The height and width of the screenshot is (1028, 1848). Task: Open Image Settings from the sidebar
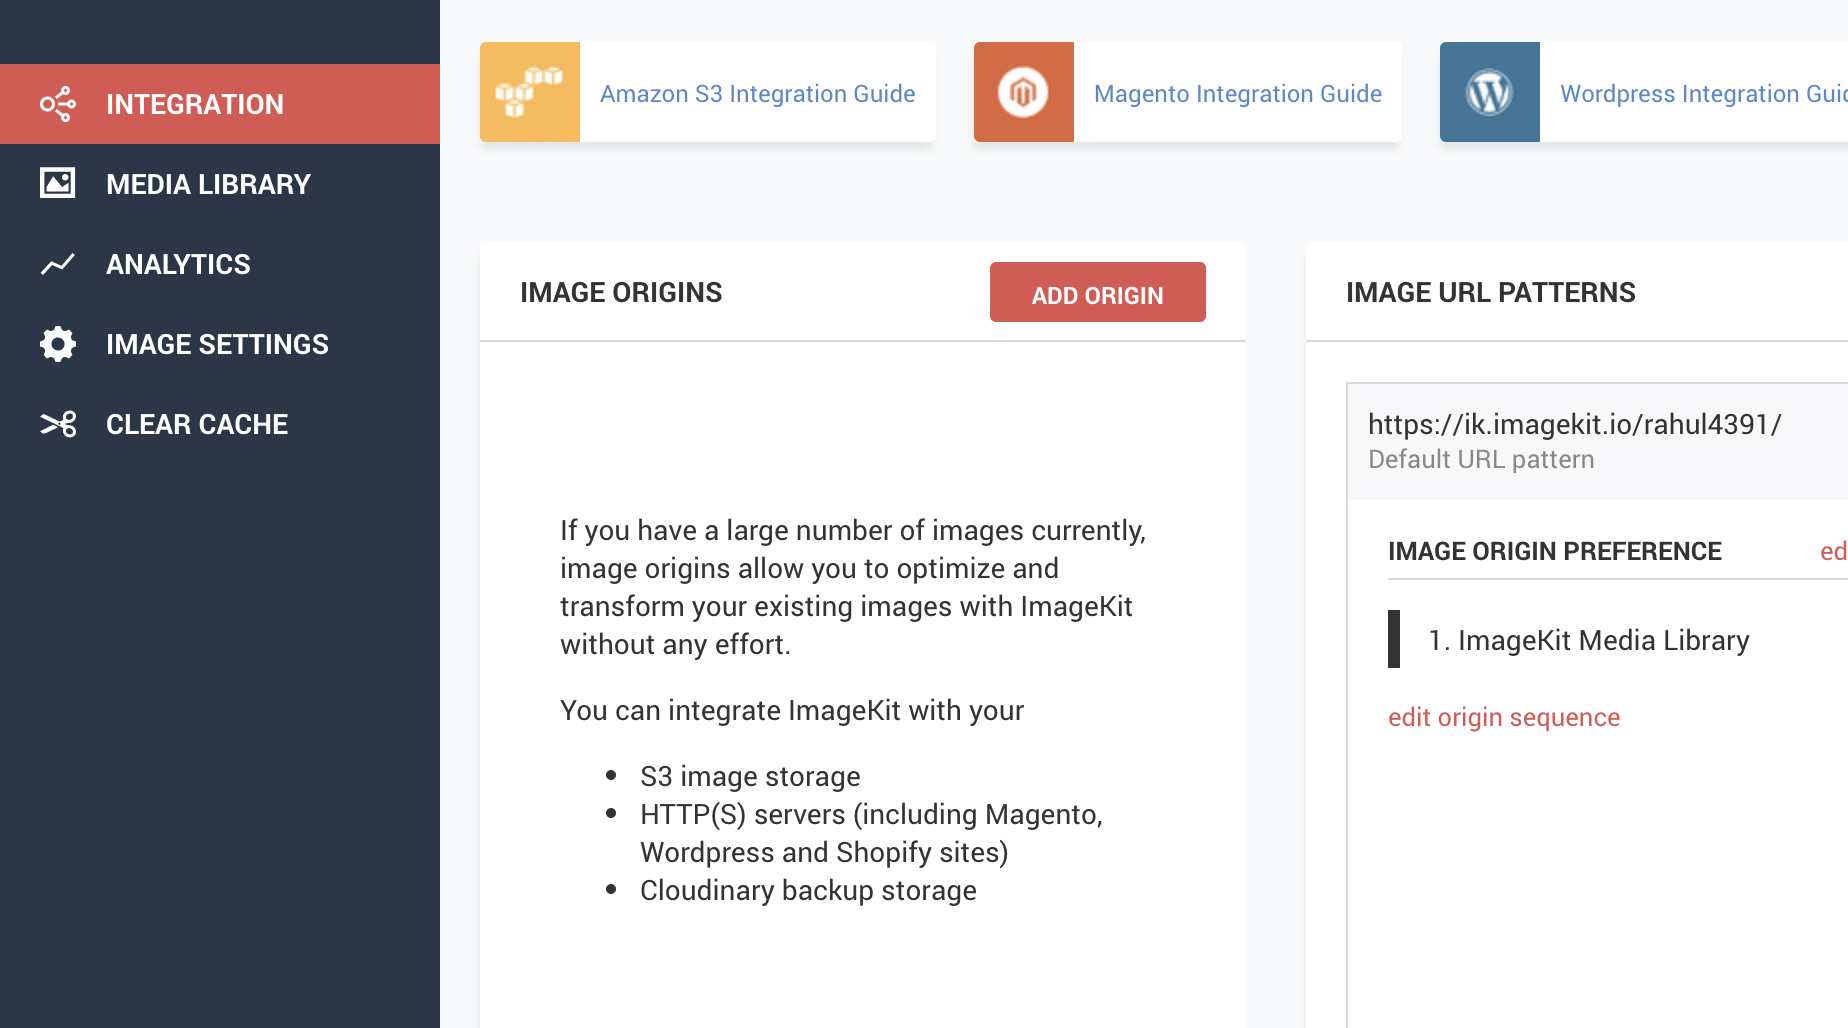(220, 344)
